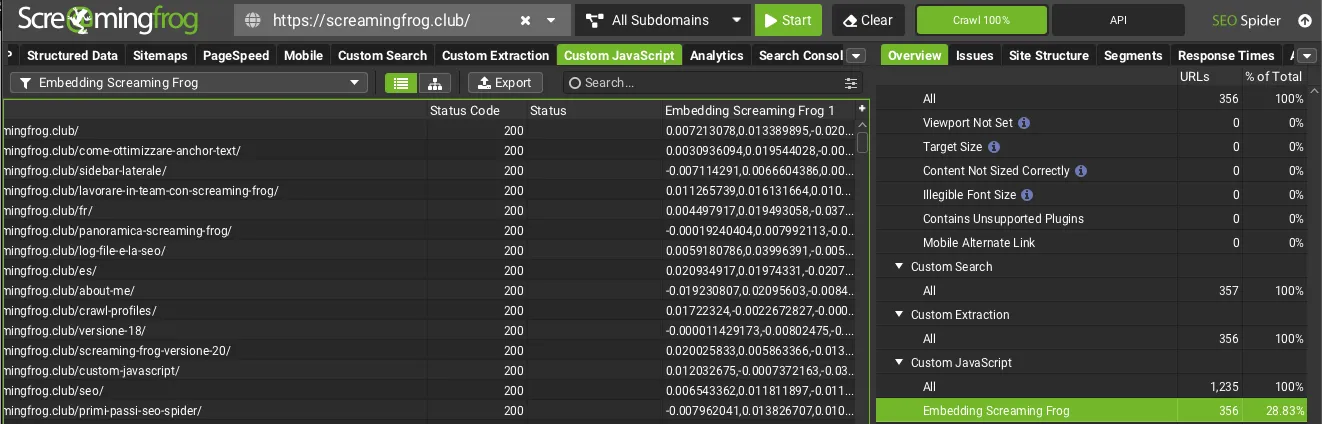This screenshot has width=1322, height=424.
Task: Click the Crawl 100% progress bar
Action: pos(982,20)
